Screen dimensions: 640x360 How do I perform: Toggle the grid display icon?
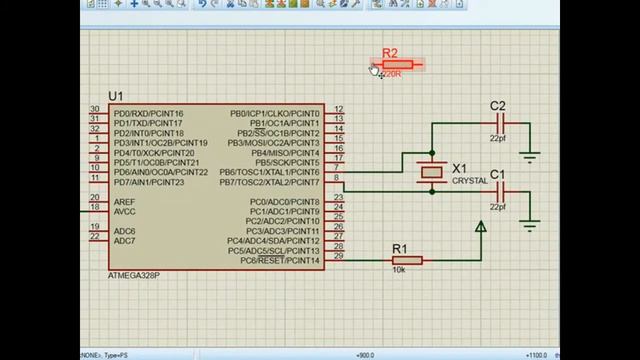103,4
